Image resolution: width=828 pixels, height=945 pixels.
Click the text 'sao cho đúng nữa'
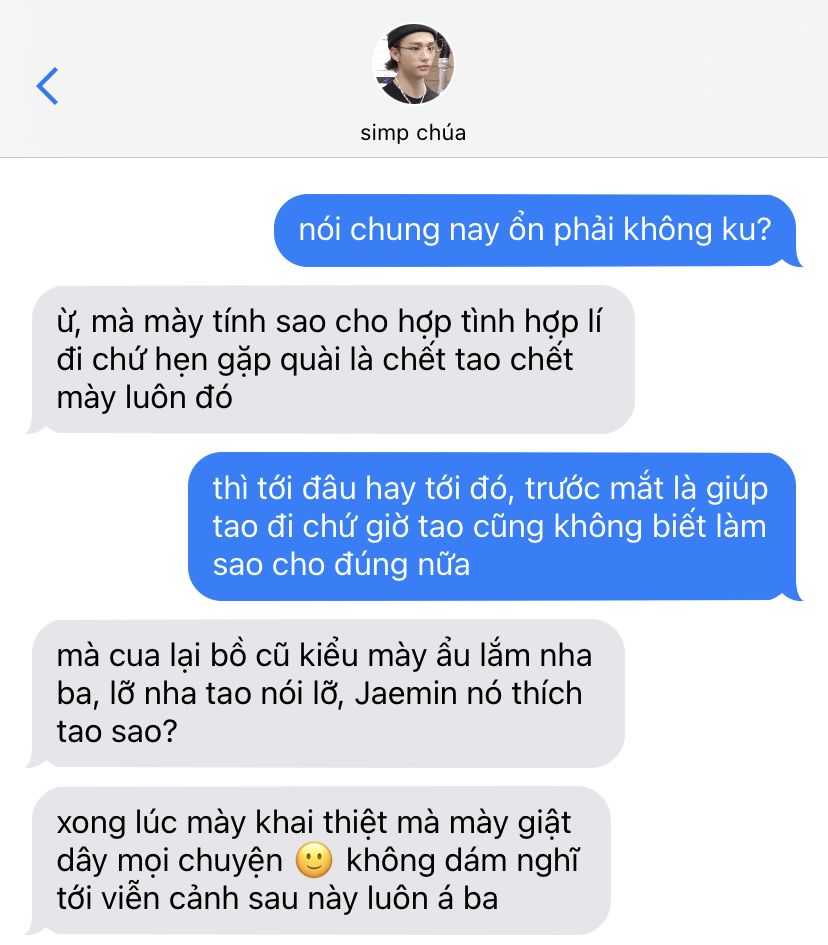[x=341, y=565]
